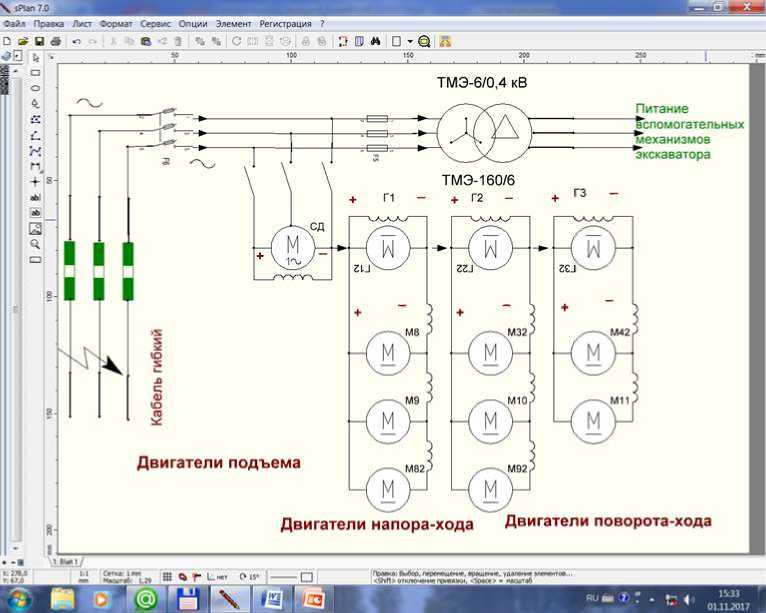The height and width of the screenshot is (613, 766).
Task: Open PowerPoint from the taskbar
Action: point(314,599)
